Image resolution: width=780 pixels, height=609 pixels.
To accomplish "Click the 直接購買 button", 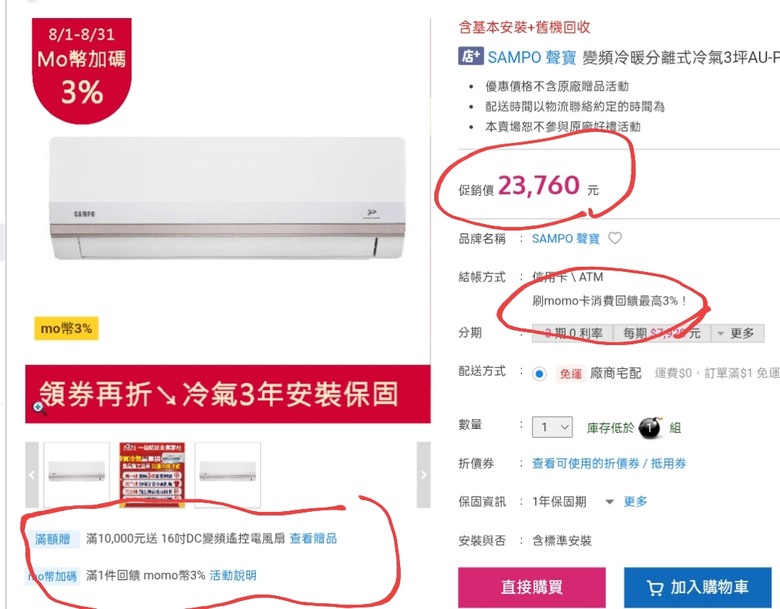I will 532,587.
